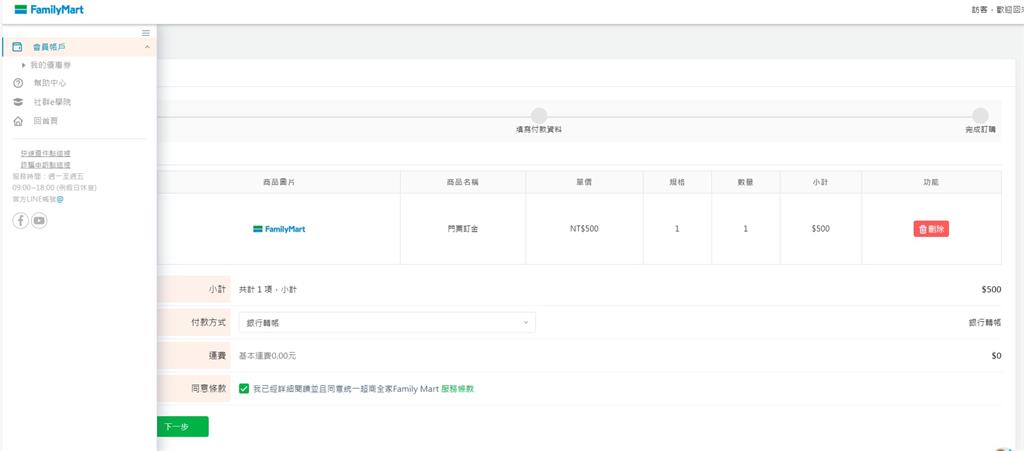Click the LINE @ icon after 官方LINE帳號

(60, 199)
